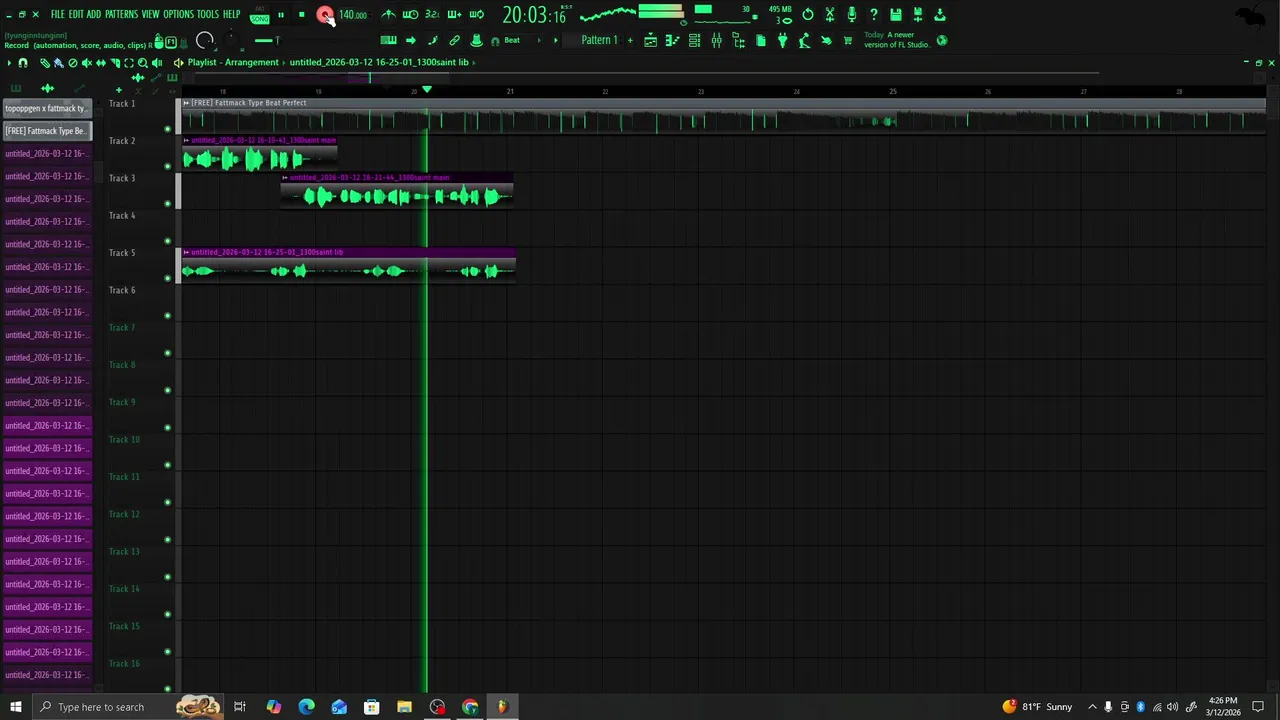Select the playlist Draw pencil tool

click(45, 63)
